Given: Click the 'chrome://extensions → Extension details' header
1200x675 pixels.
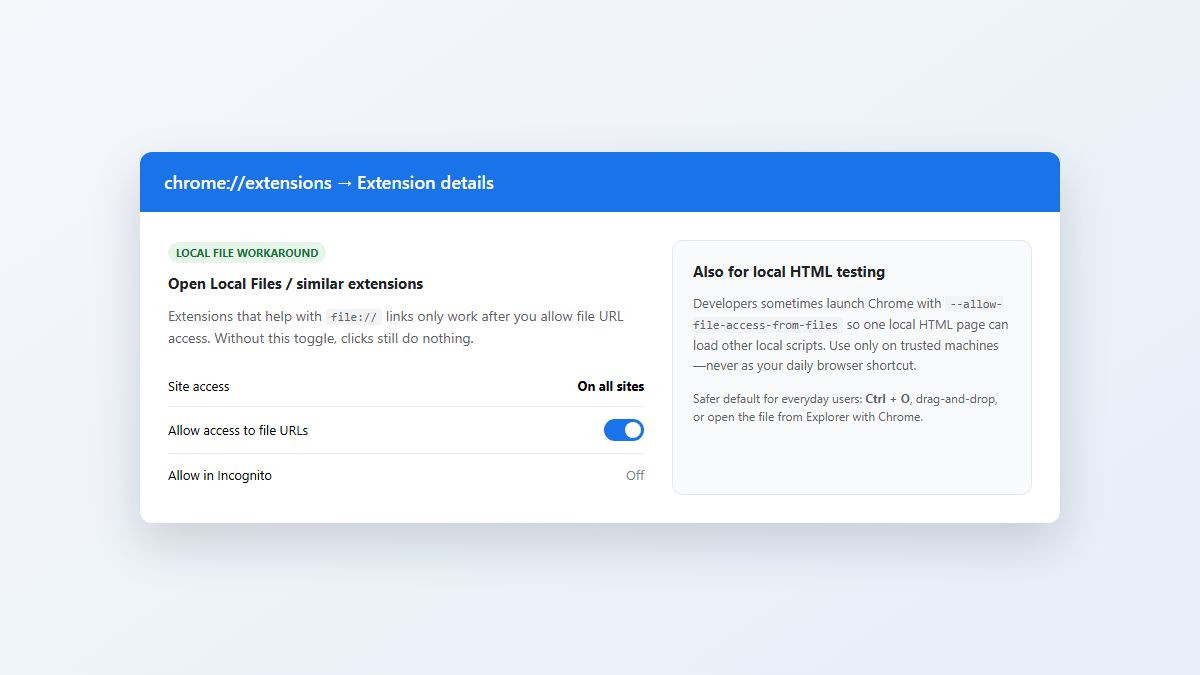Looking at the screenshot, I should coord(329,183).
